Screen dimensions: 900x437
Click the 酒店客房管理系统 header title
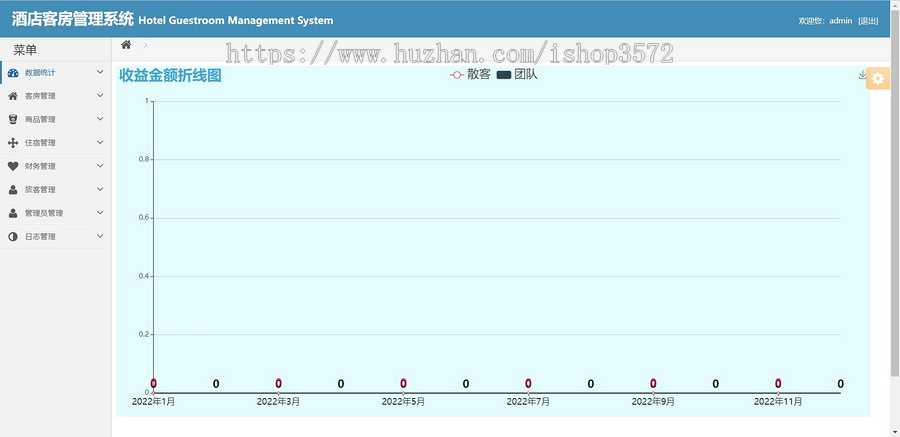72,19
